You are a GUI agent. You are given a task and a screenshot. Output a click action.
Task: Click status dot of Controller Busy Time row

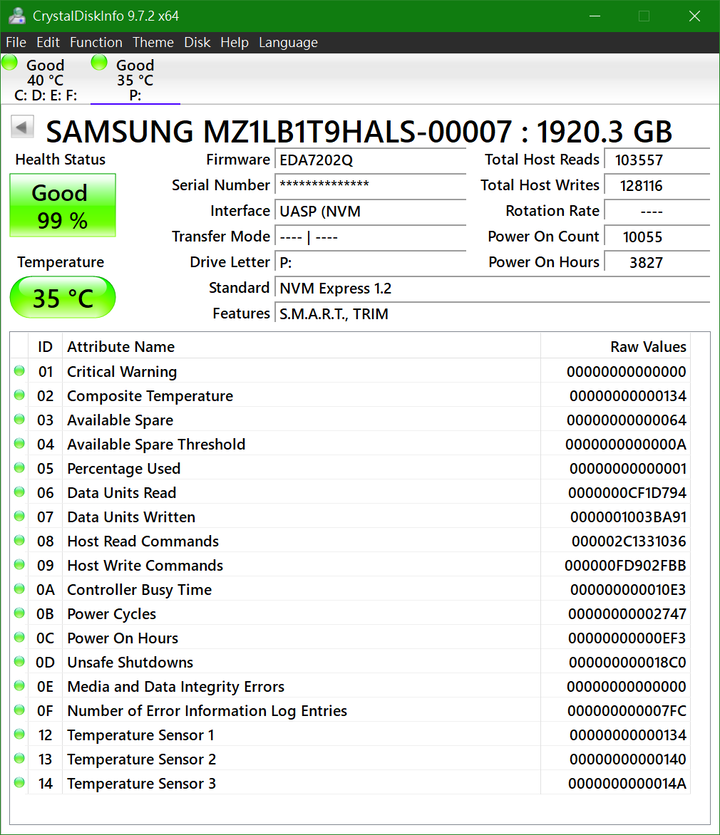pyautogui.click(x=20, y=589)
